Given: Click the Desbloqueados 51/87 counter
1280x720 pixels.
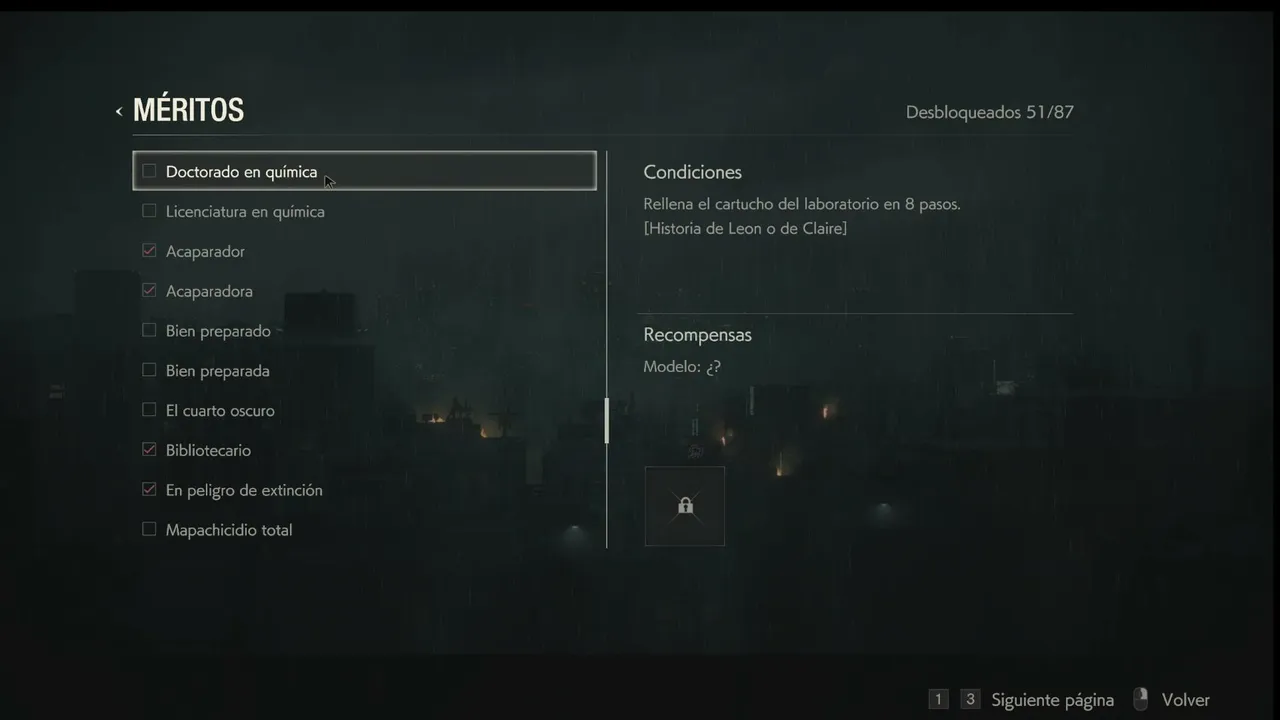Looking at the screenshot, I should click(990, 112).
